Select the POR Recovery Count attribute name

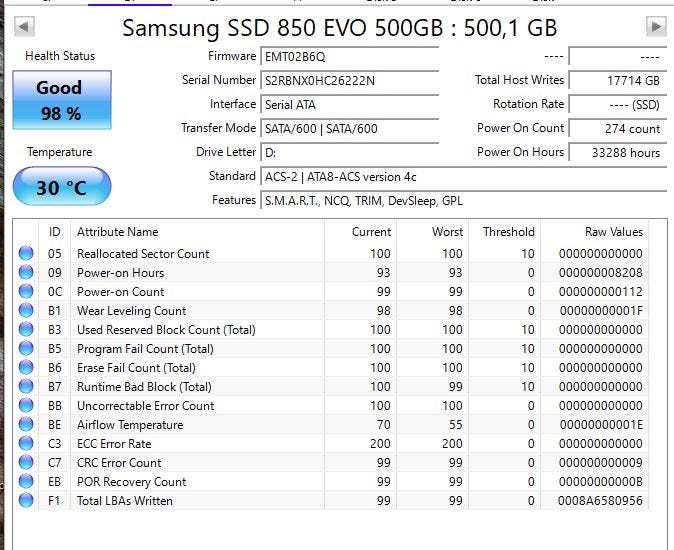point(132,482)
